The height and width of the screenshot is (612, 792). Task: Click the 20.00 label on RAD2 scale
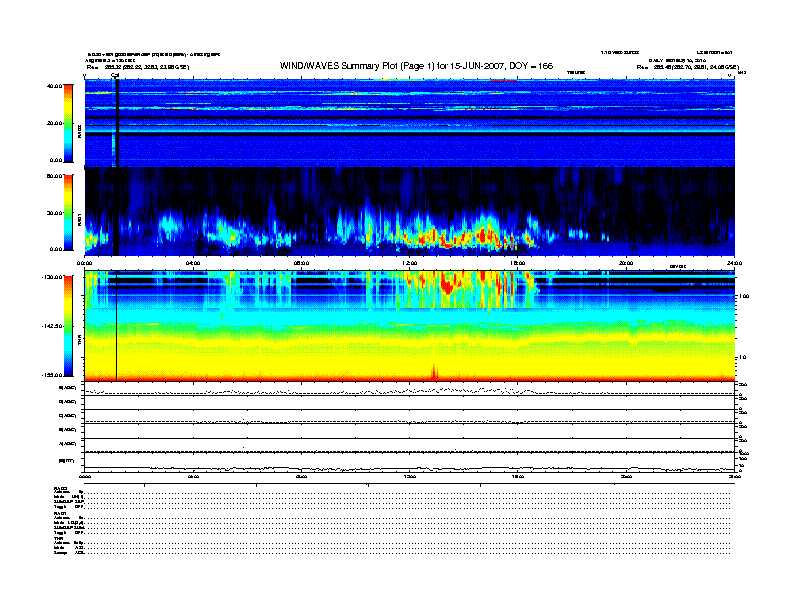[x=54, y=123]
